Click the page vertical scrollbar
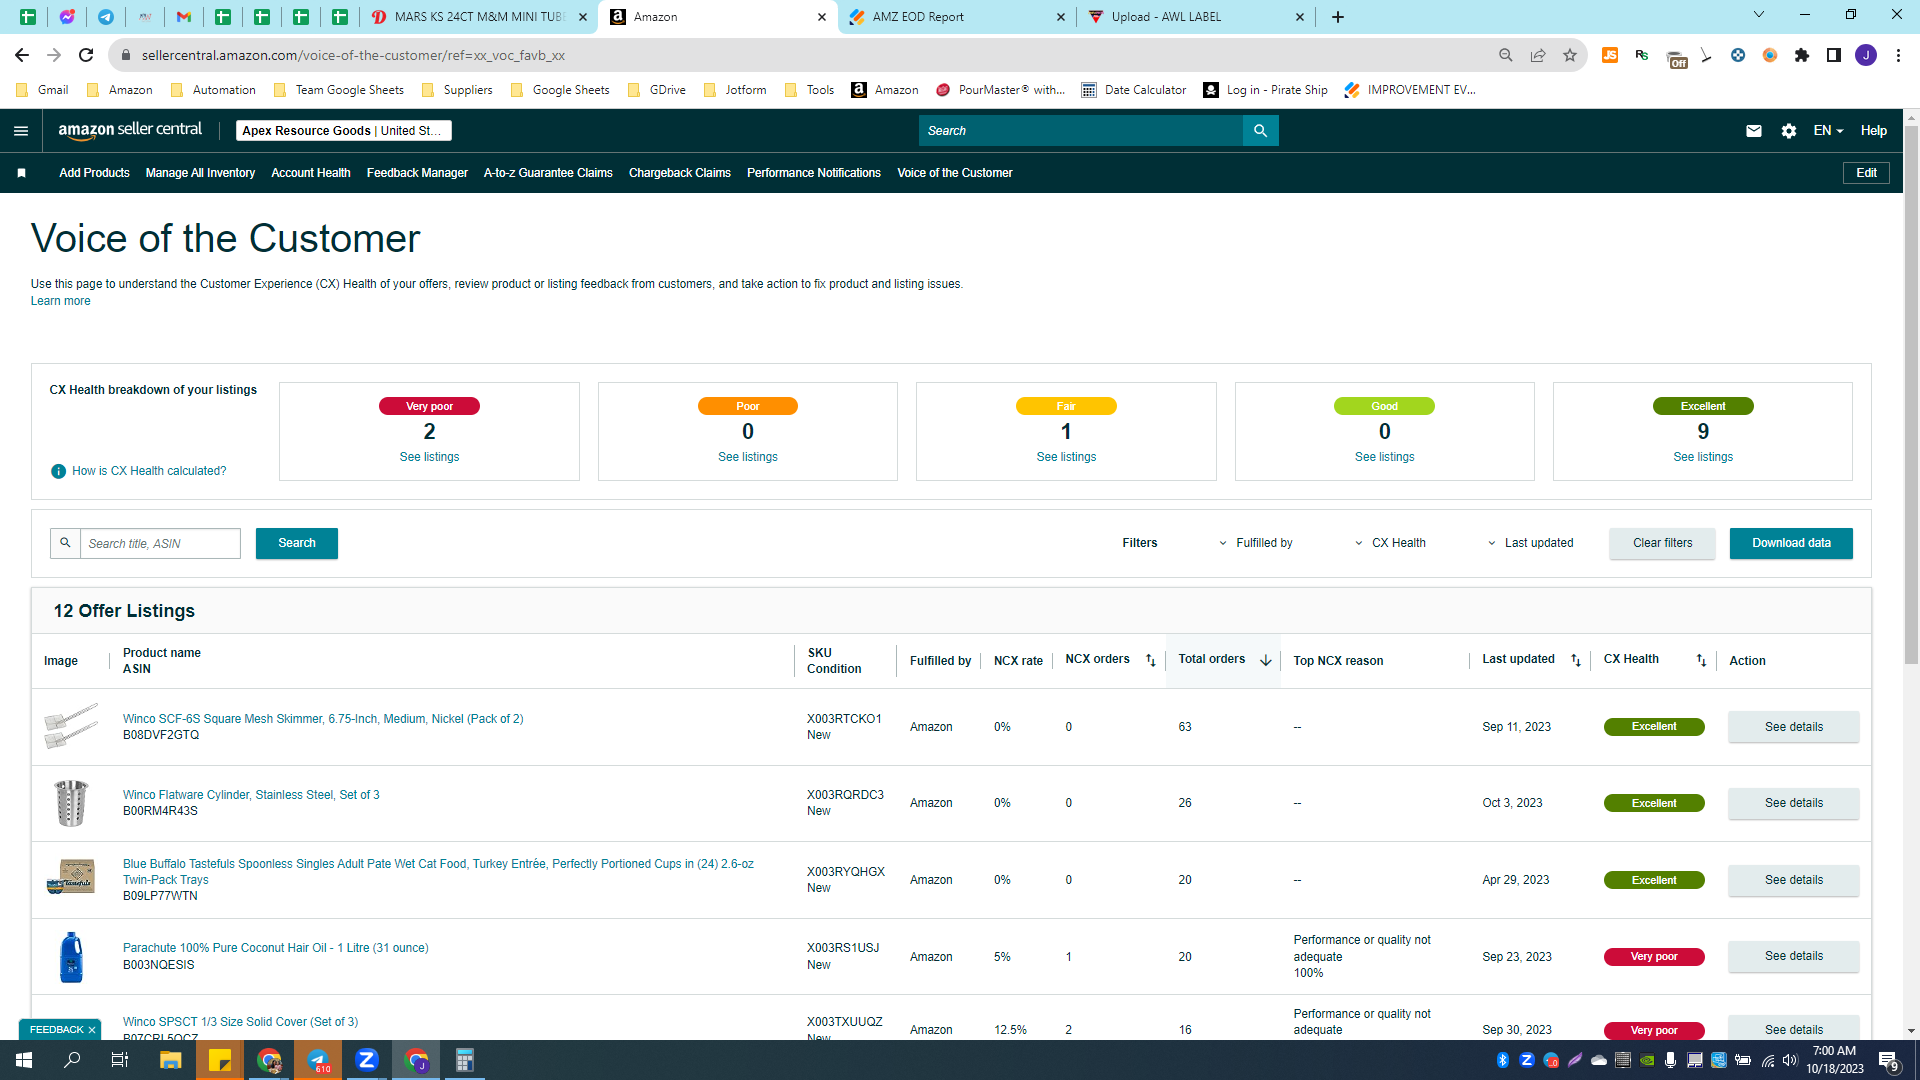 pos(1911,395)
